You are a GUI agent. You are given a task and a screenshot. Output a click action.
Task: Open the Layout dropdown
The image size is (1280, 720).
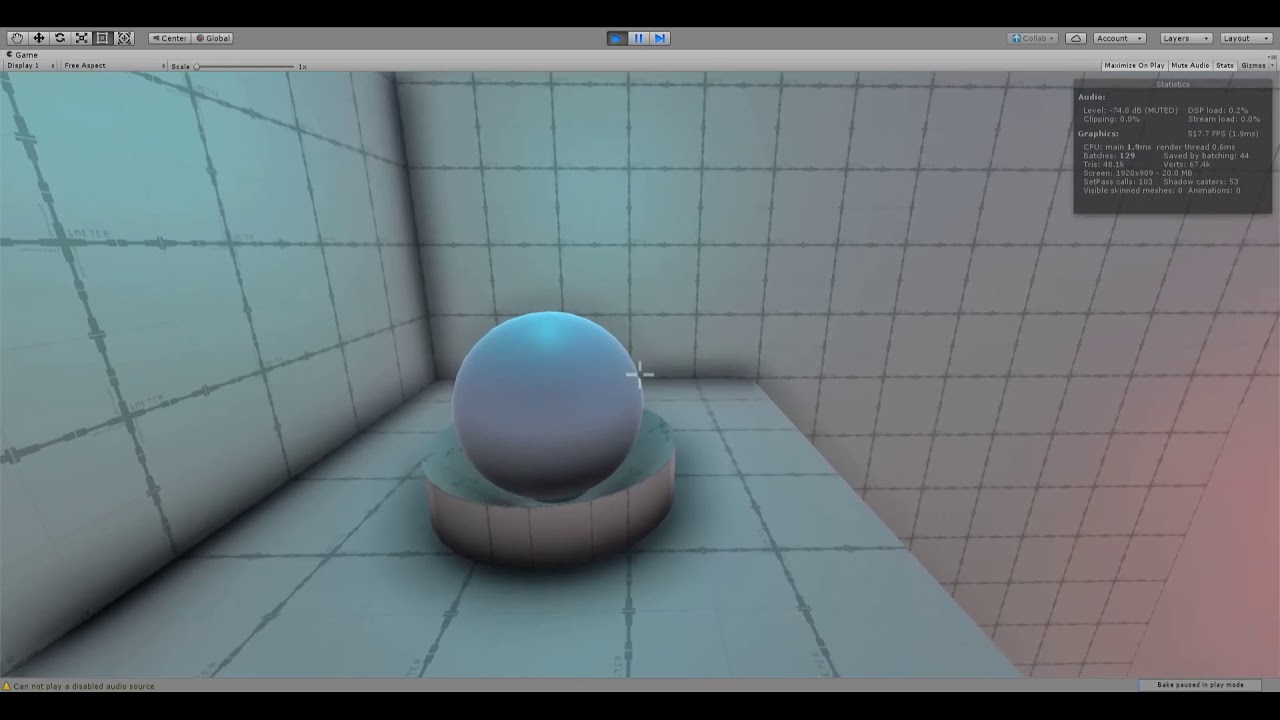[1245, 38]
